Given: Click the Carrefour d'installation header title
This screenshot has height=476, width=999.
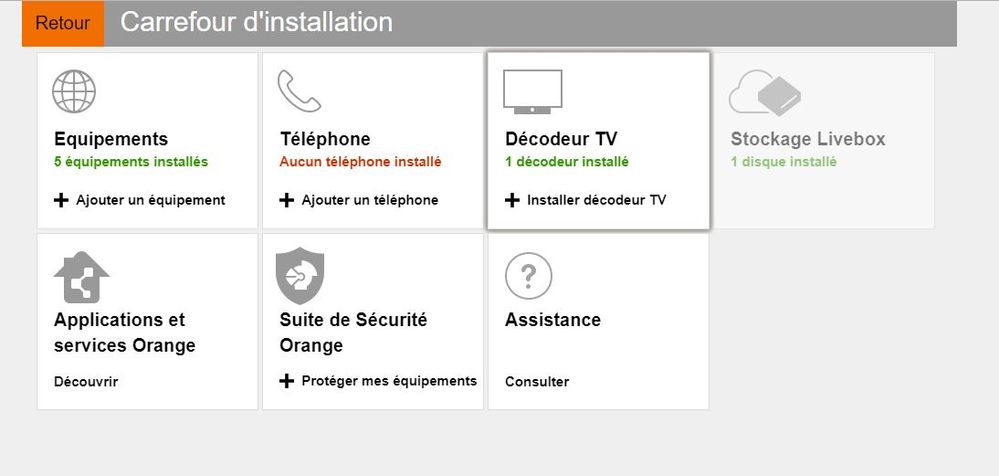Looking at the screenshot, I should click(x=256, y=22).
